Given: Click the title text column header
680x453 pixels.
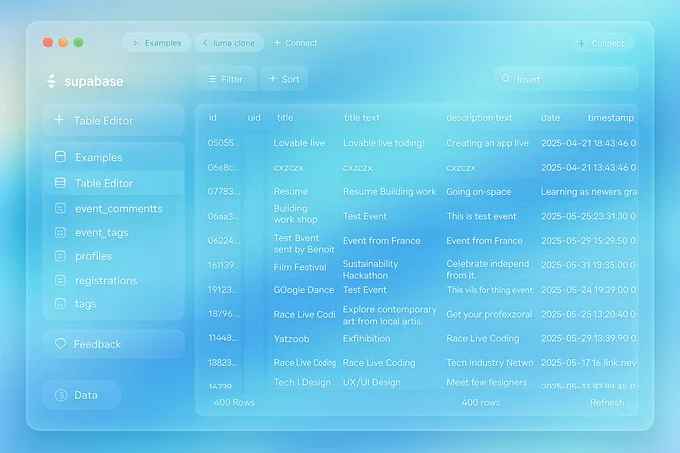Looking at the screenshot, I should (362, 117).
